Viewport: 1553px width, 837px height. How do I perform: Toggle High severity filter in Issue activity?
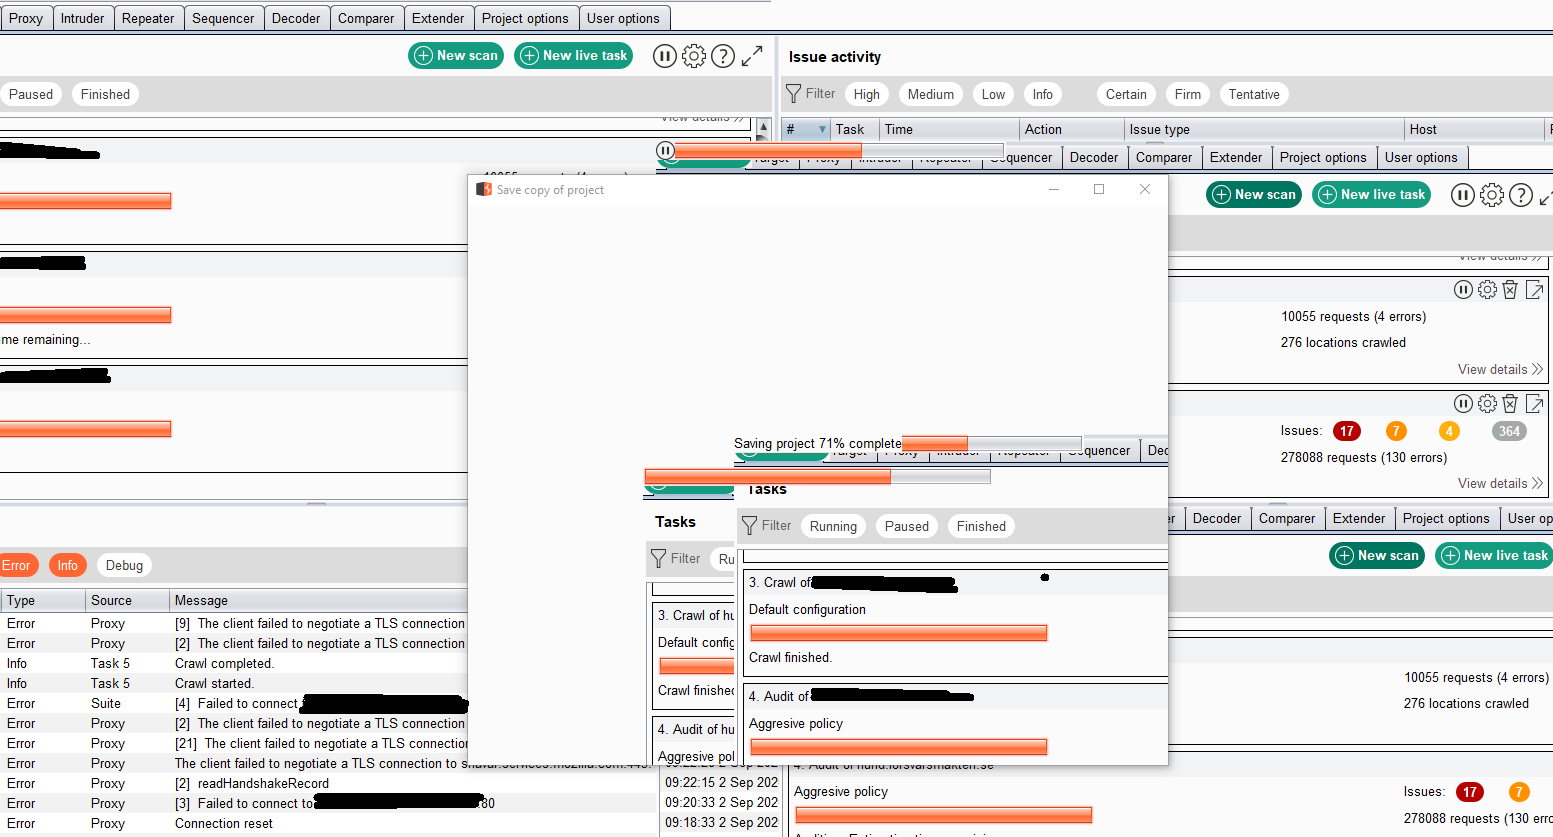pos(867,94)
